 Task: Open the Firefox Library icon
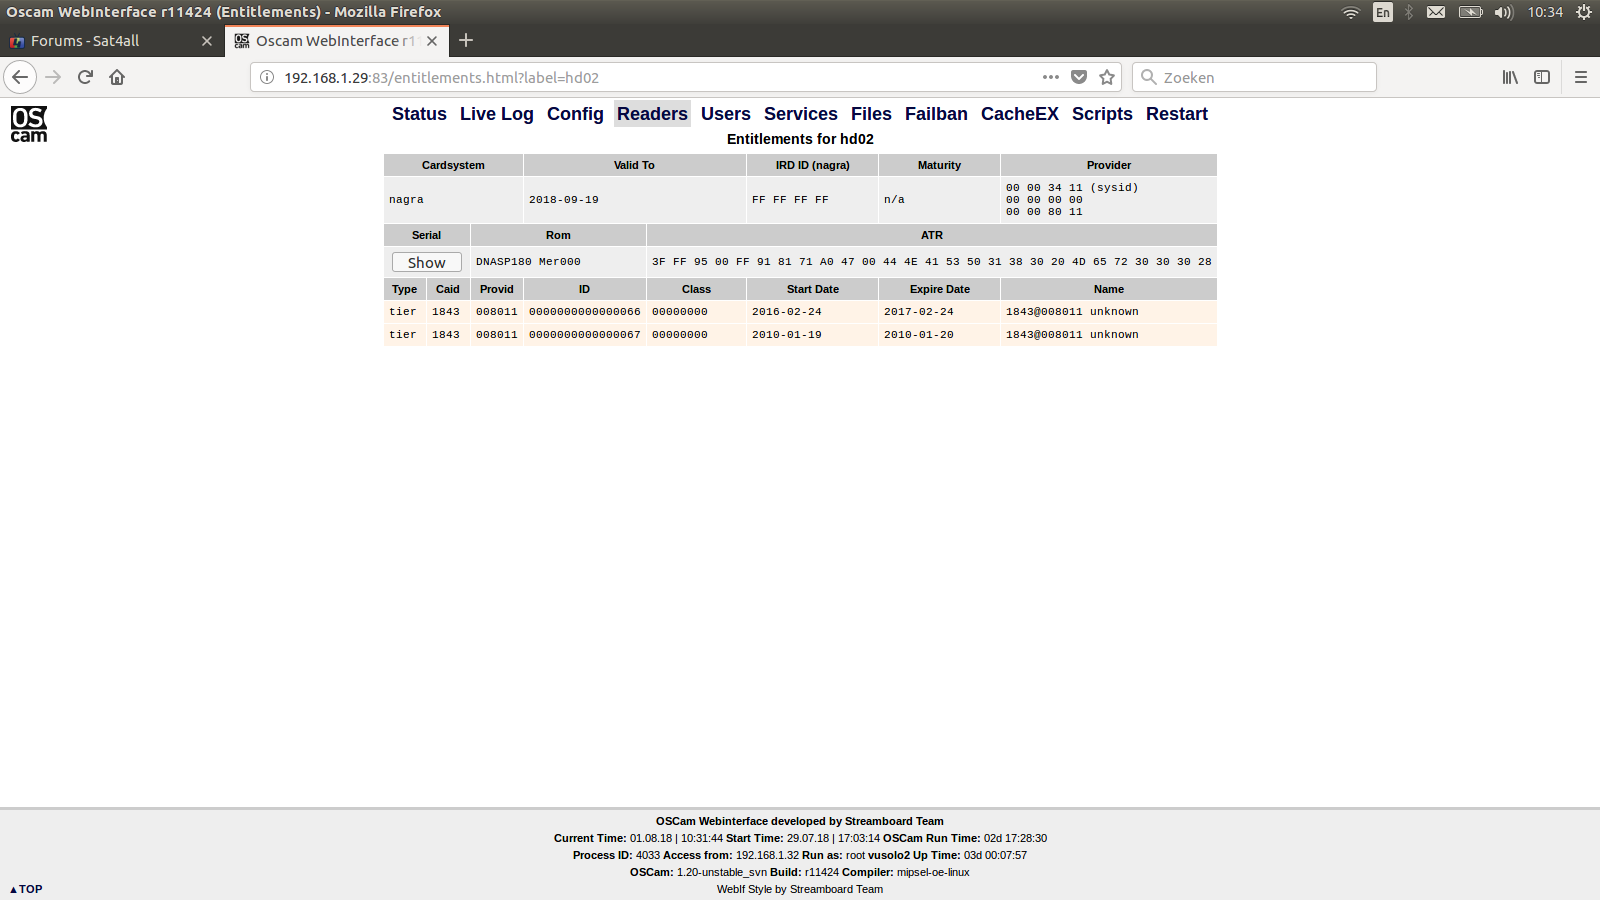[1510, 76]
